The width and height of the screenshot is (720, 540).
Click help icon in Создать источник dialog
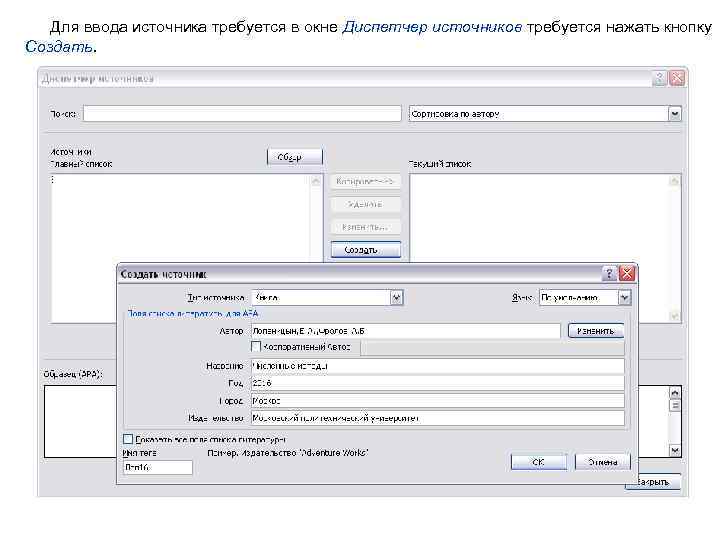(x=609, y=274)
